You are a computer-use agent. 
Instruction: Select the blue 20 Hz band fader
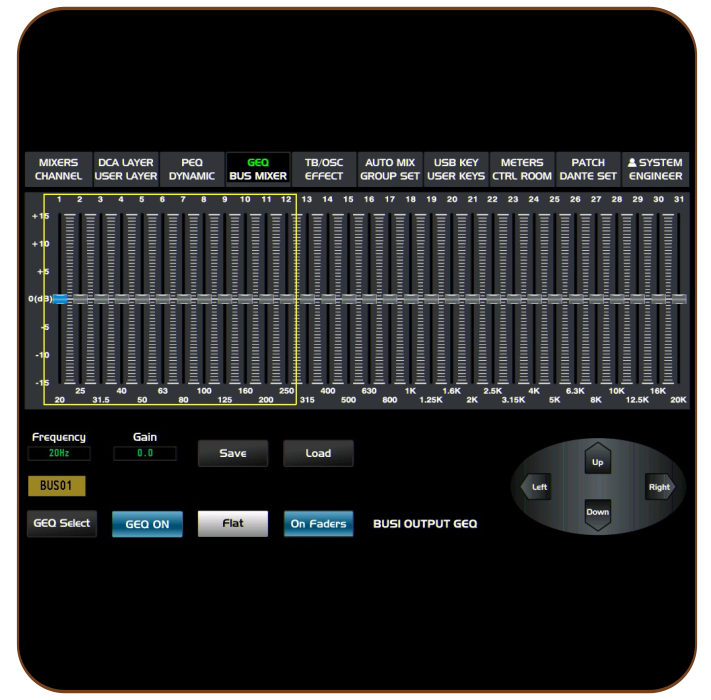coord(60,299)
